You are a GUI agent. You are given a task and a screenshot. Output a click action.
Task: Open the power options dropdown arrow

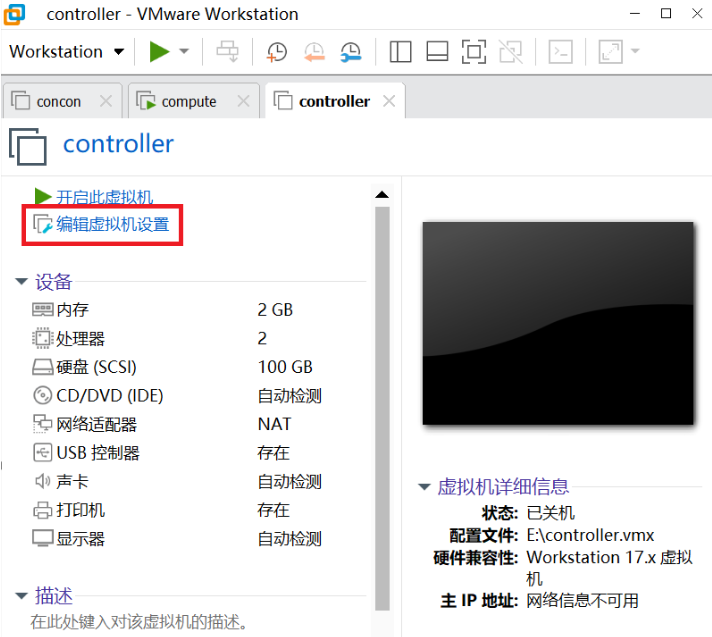tap(184, 51)
